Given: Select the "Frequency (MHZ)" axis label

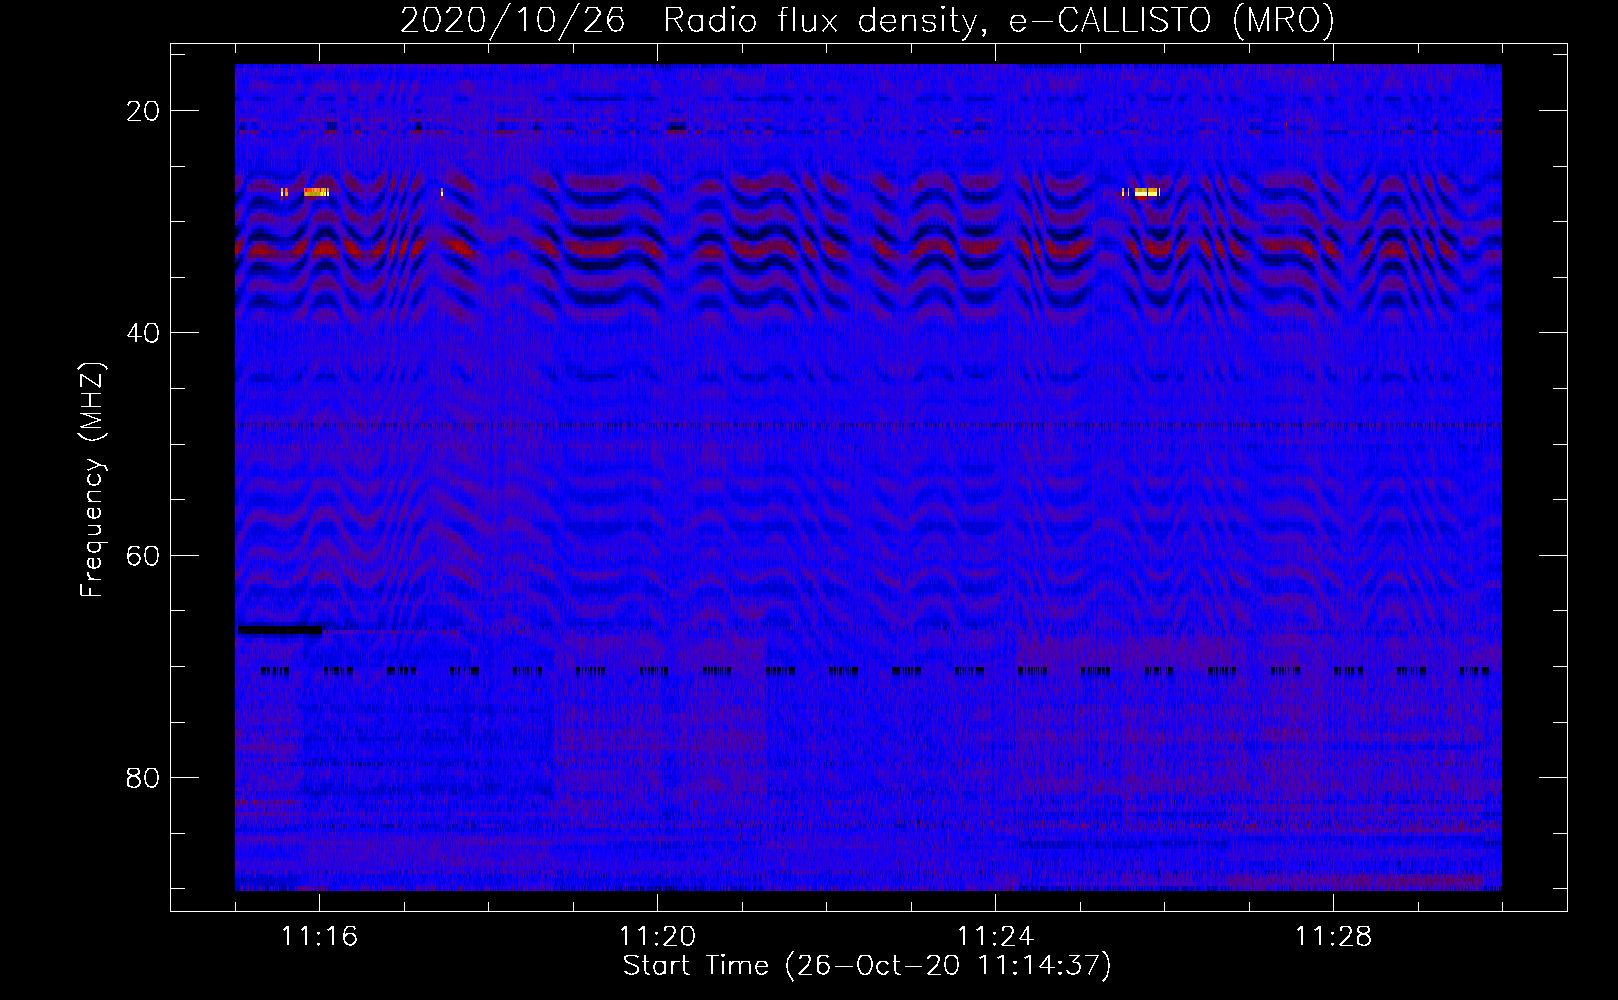Looking at the screenshot, I should [92, 480].
